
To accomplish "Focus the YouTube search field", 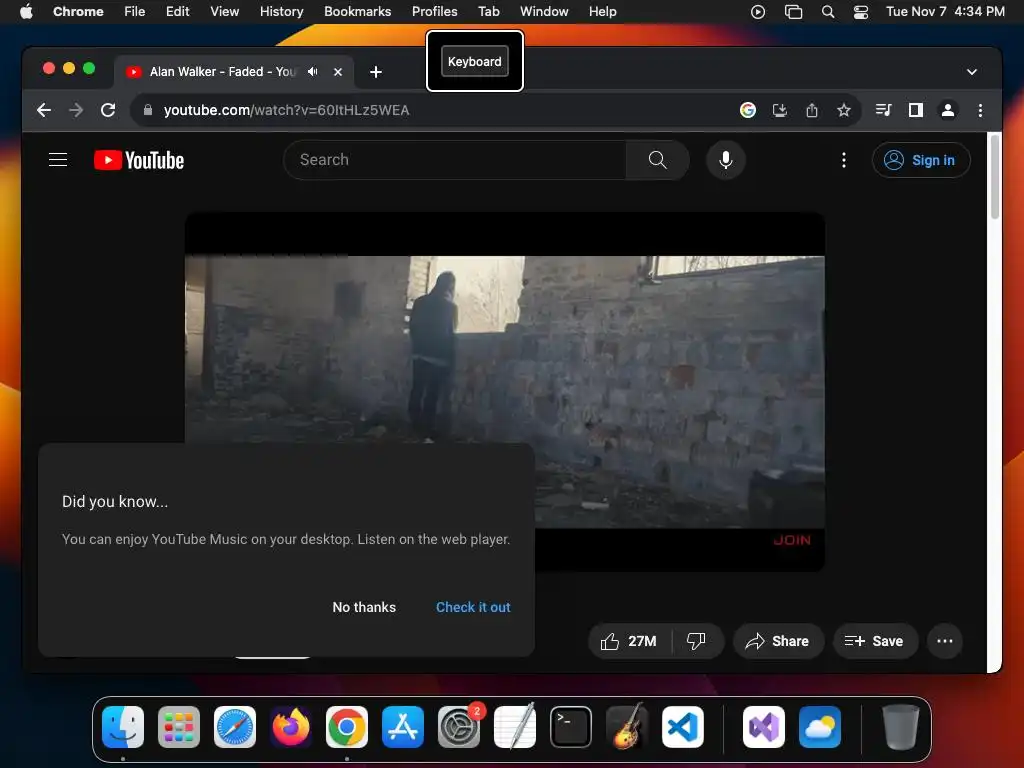I will point(455,160).
